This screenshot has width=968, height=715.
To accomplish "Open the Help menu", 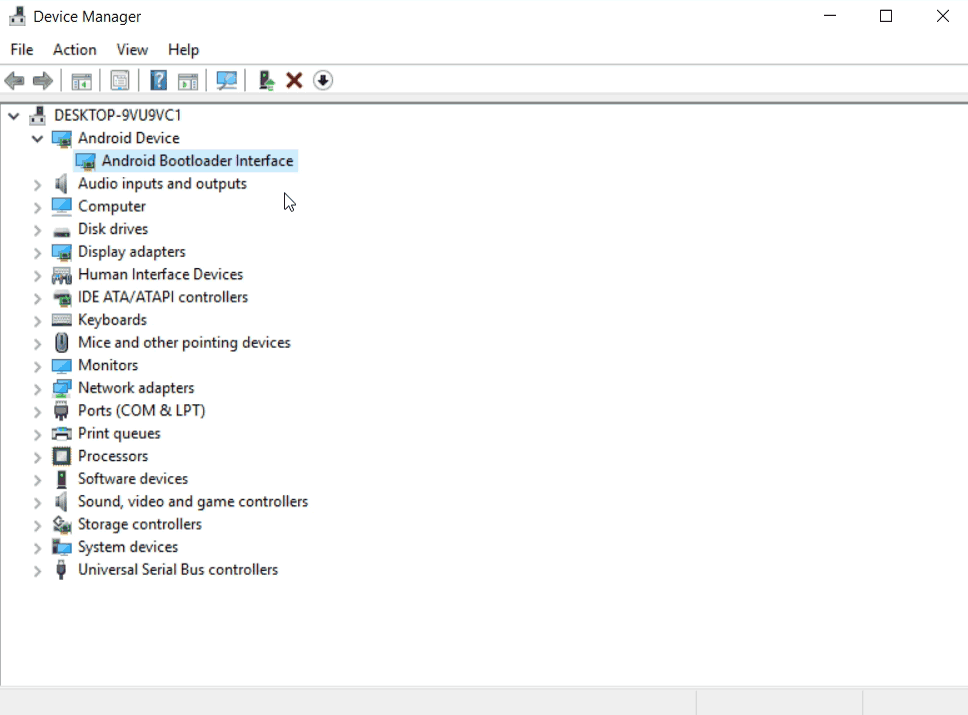I will [x=183, y=49].
